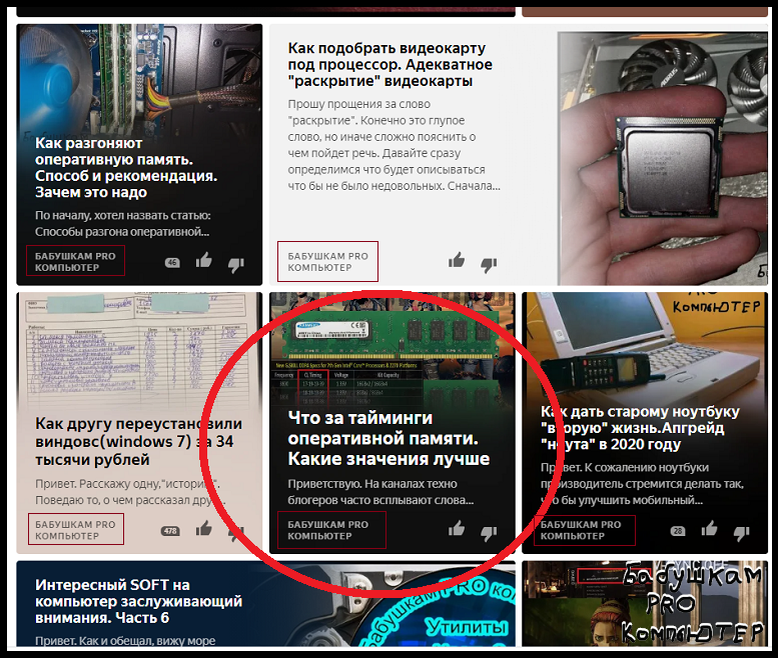This screenshot has width=778, height=658.
Task: Click the description 'Привет. К сожалению ноутбуки'
Action: point(642,484)
